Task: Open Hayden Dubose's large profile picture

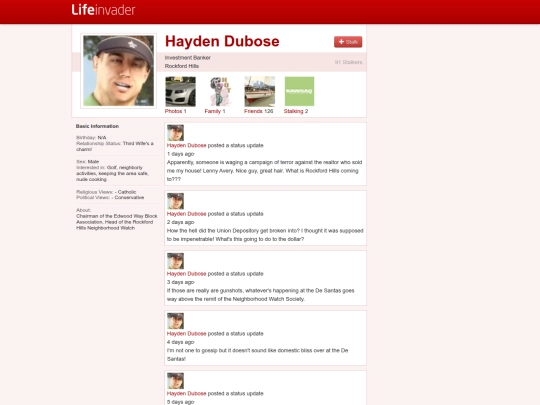Action: [x=118, y=71]
